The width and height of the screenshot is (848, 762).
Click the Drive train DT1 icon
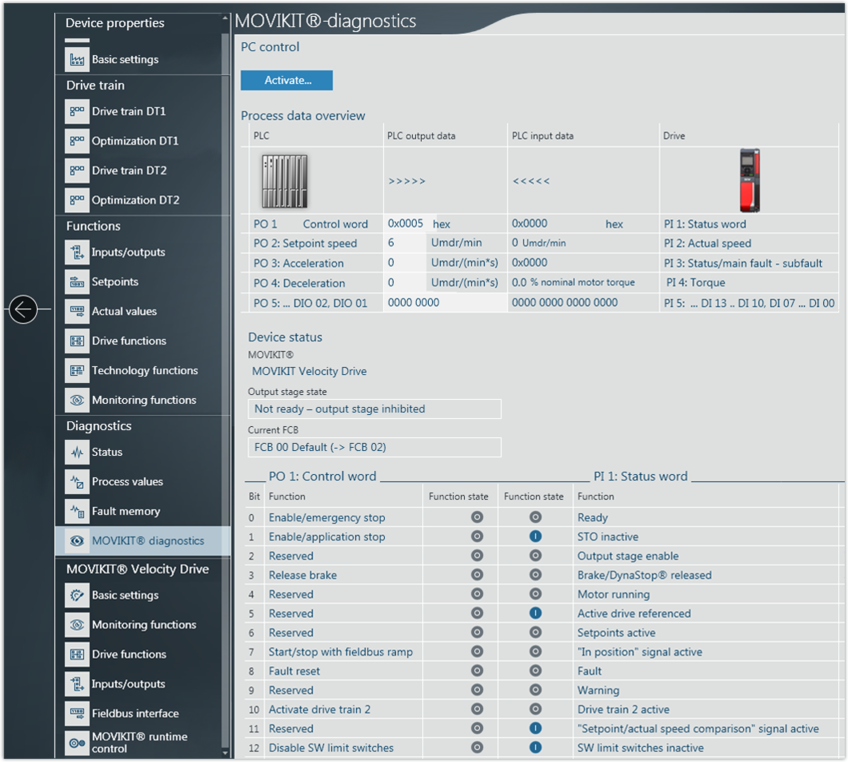pos(77,112)
